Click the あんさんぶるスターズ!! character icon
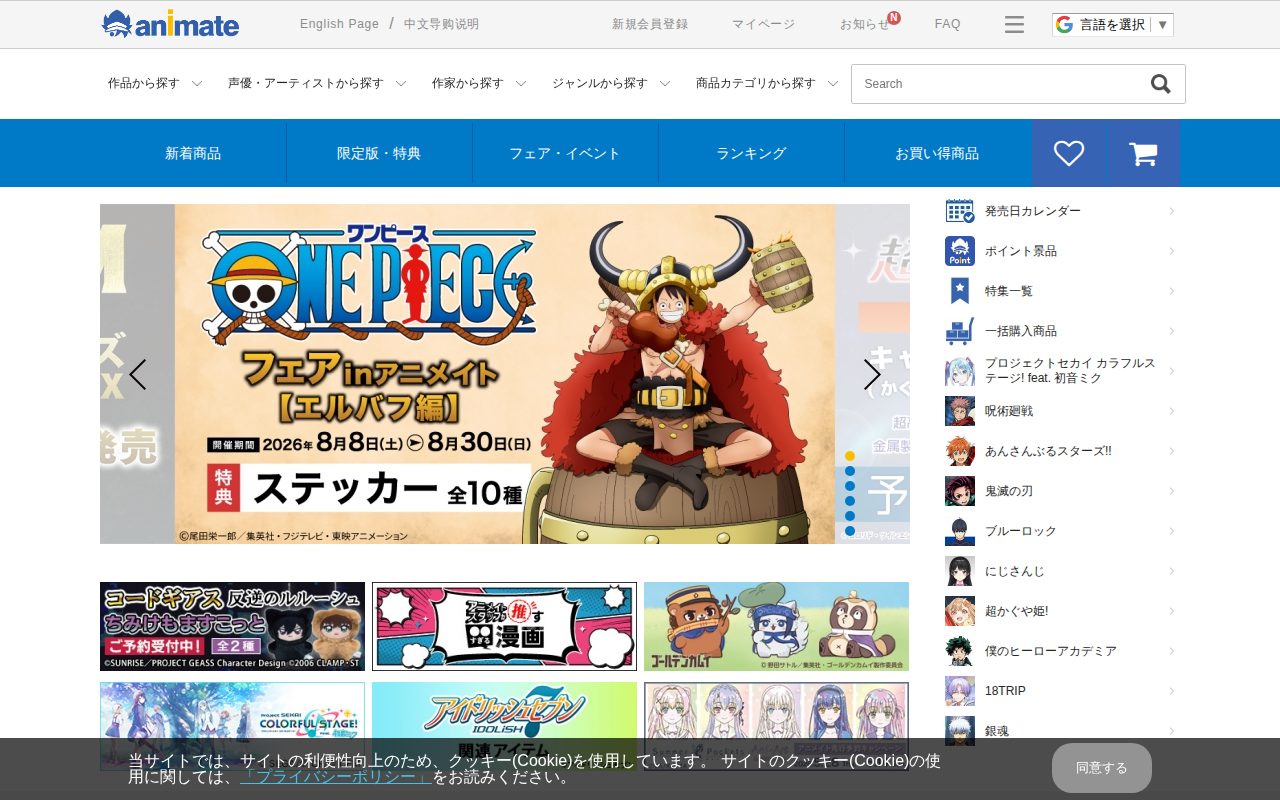1280x800 pixels. pos(960,451)
